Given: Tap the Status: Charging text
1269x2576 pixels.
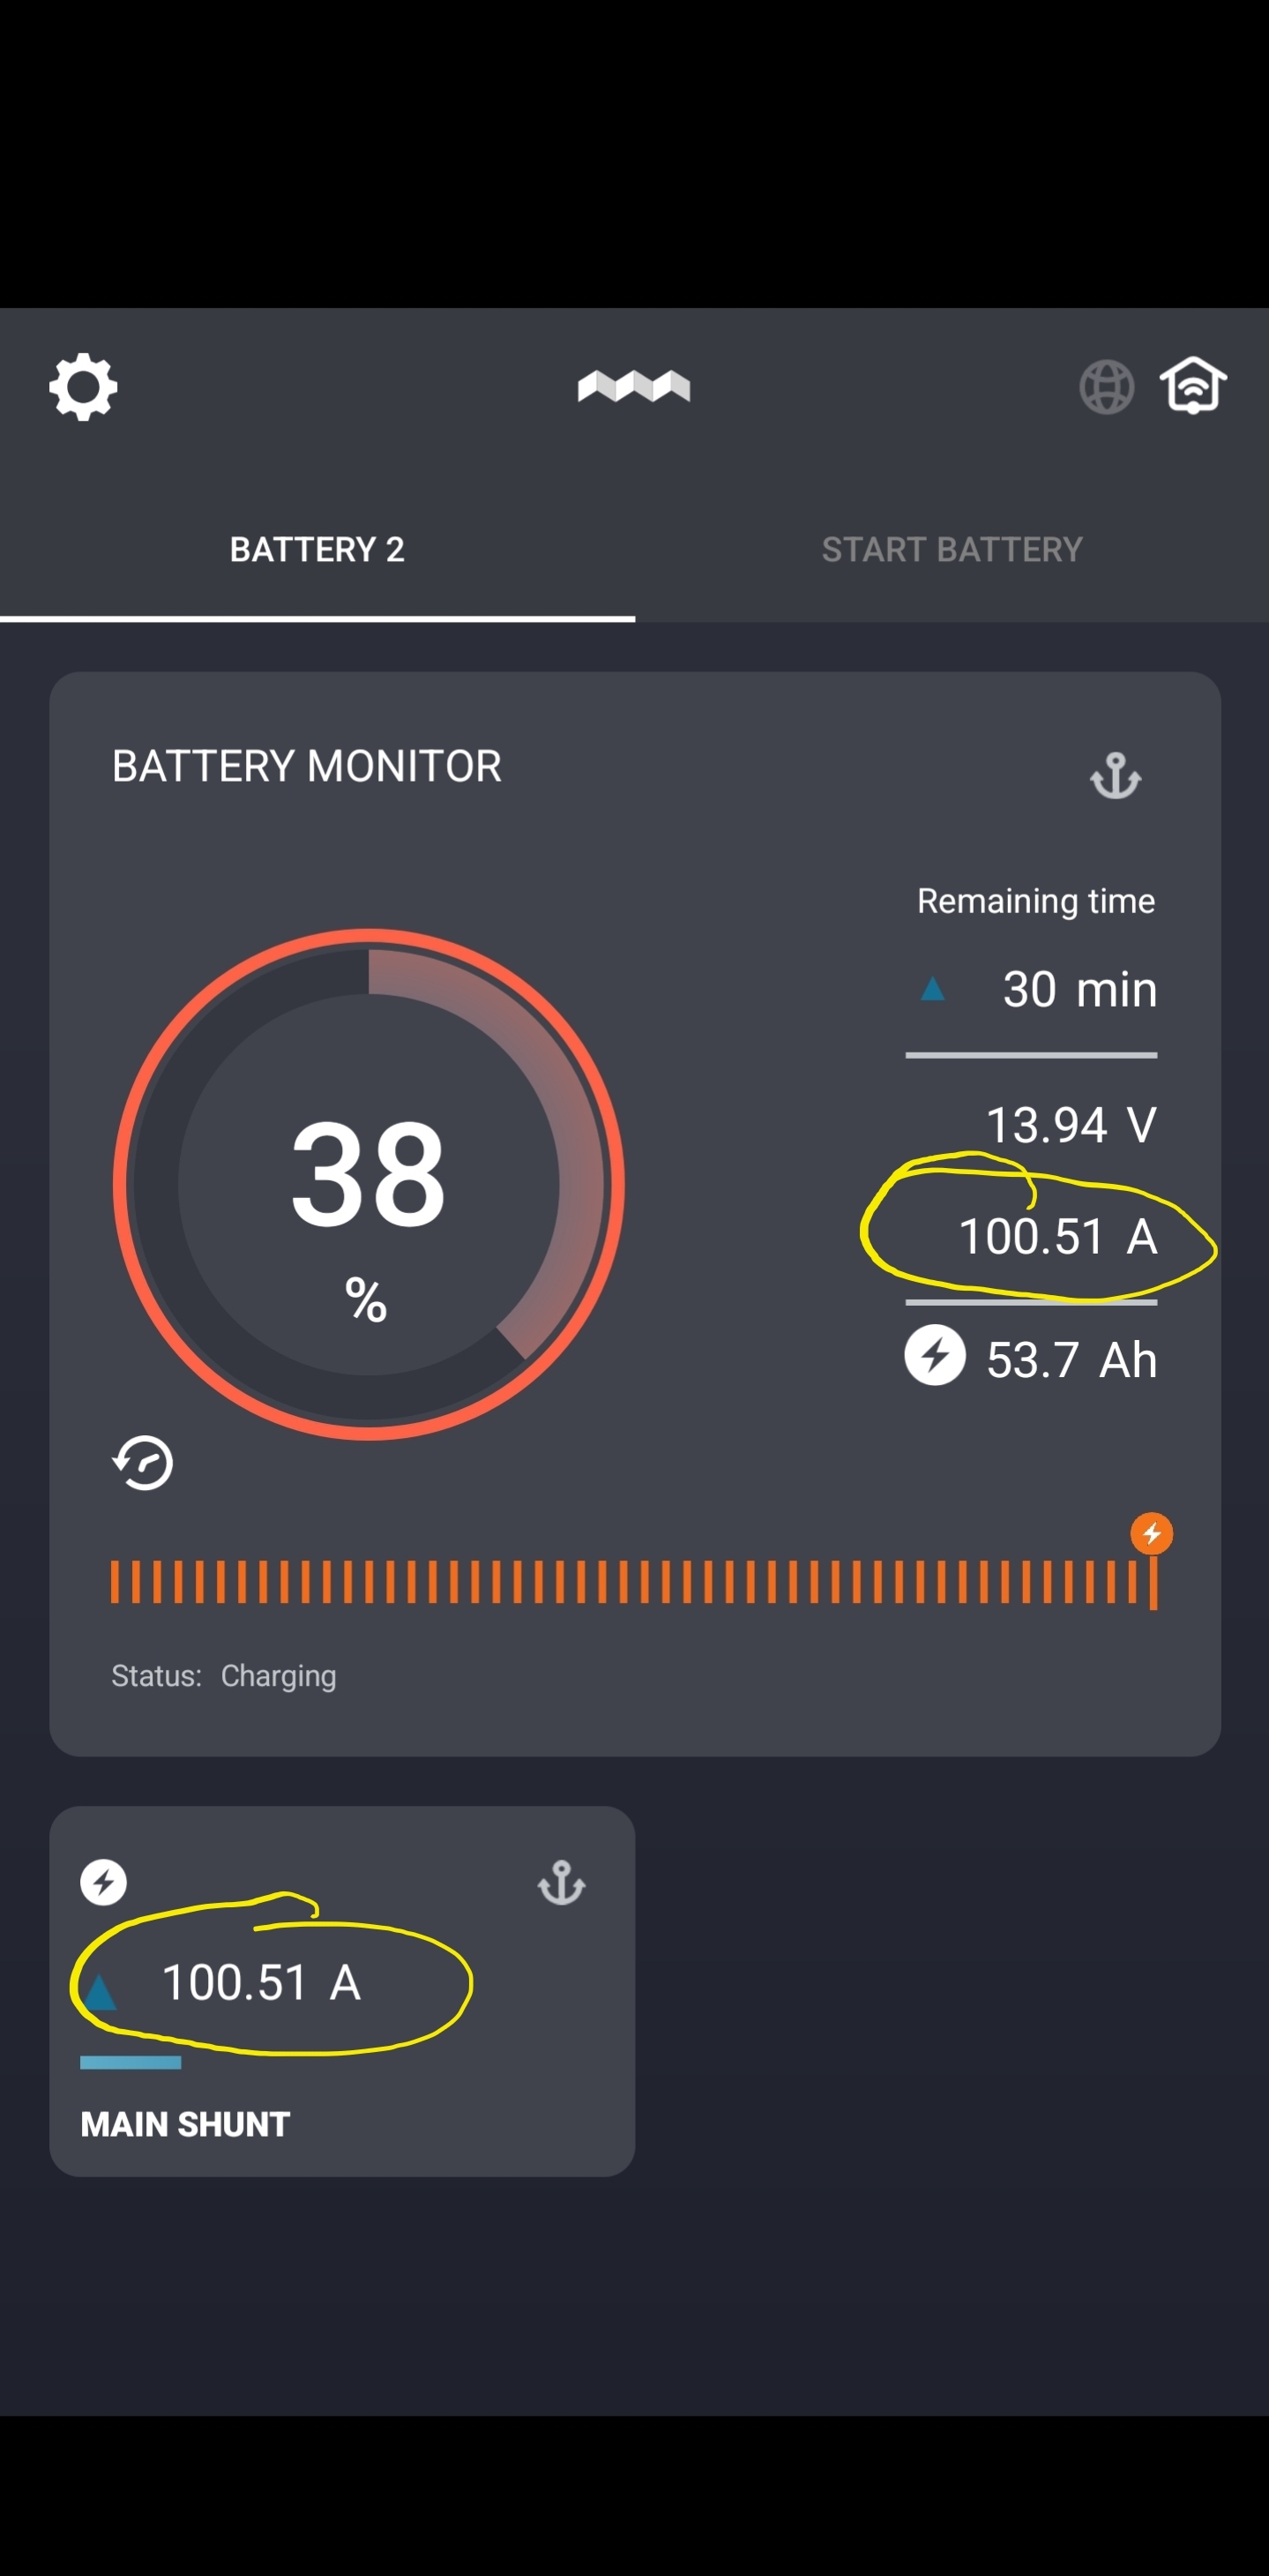Looking at the screenshot, I should [224, 1676].
